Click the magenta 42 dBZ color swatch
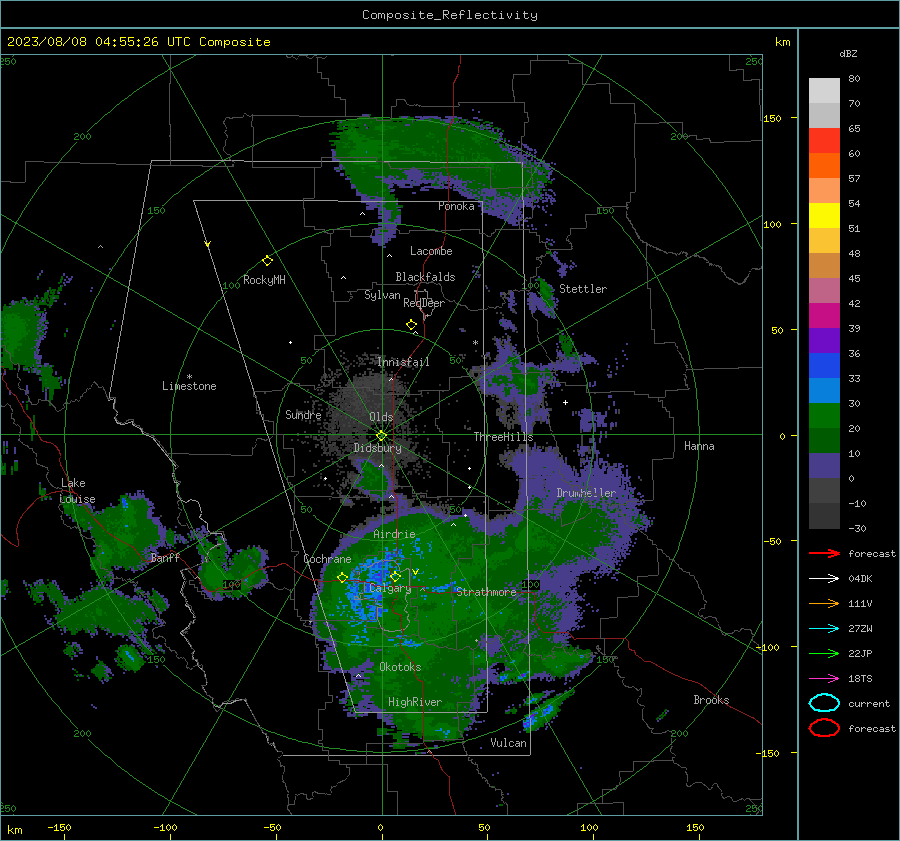The image size is (900, 841). (824, 316)
